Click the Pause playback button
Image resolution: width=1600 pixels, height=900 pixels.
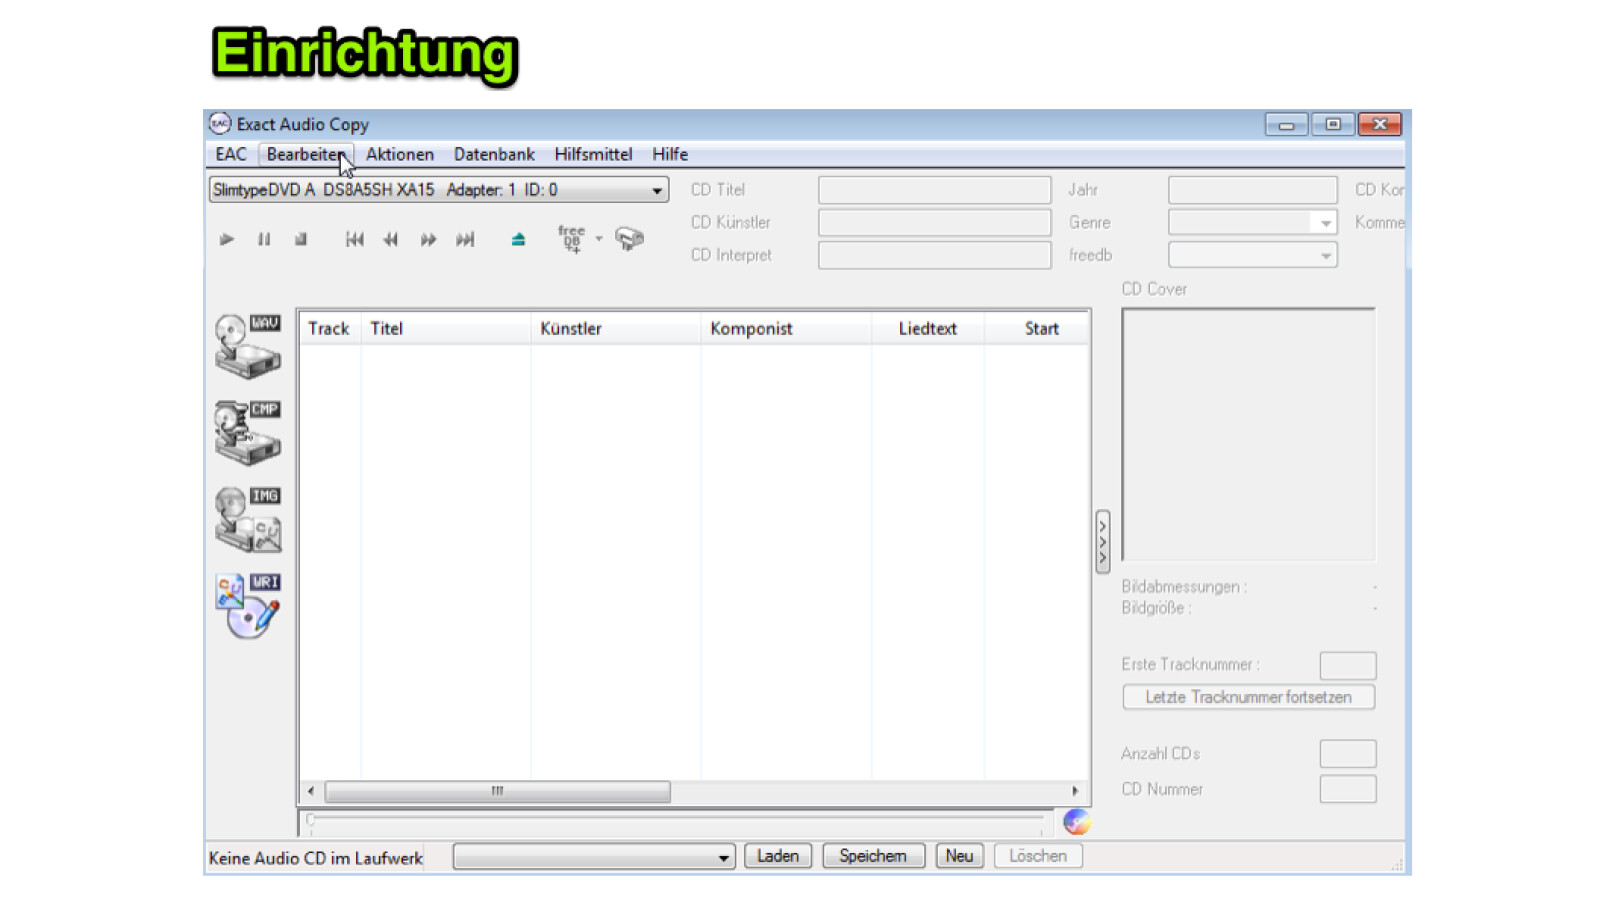click(264, 239)
